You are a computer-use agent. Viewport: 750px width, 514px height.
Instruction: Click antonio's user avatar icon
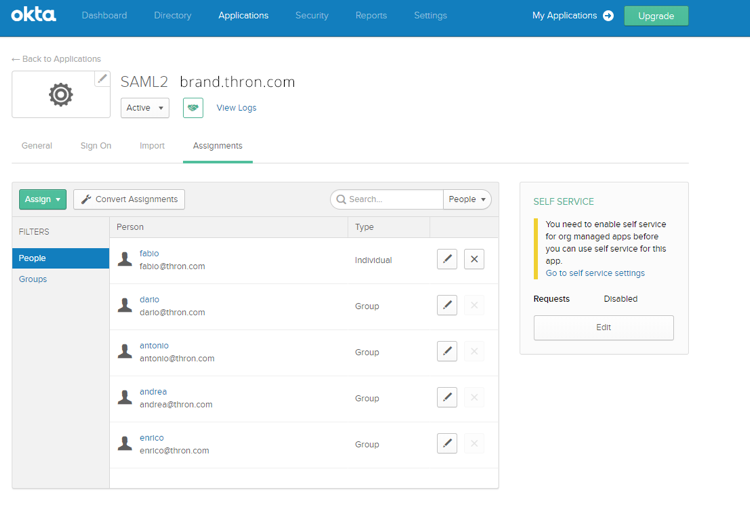[x=125, y=351]
